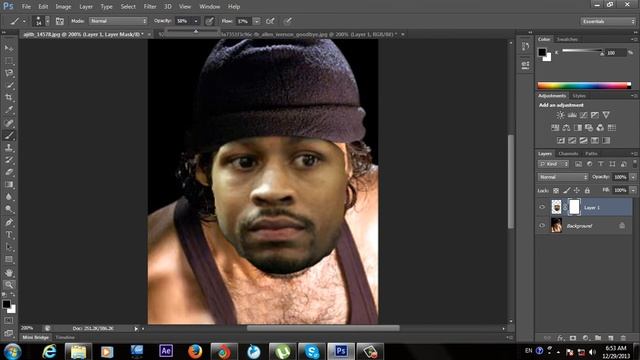The width and height of the screenshot is (640, 360).
Task: Select the Brush tool in toolbox
Action: (9, 135)
